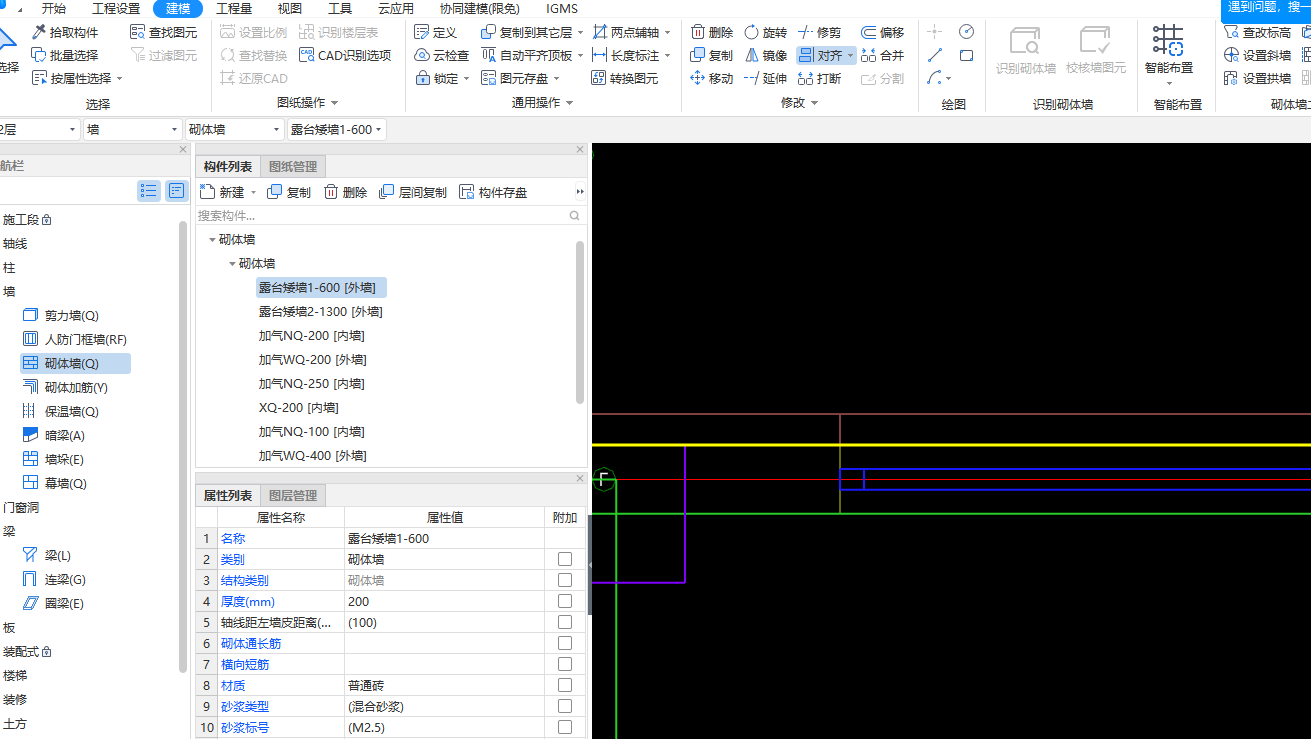The image size is (1311, 739).
Task: Select the 拾取构件 pick component tool
Action: tap(64, 33)
